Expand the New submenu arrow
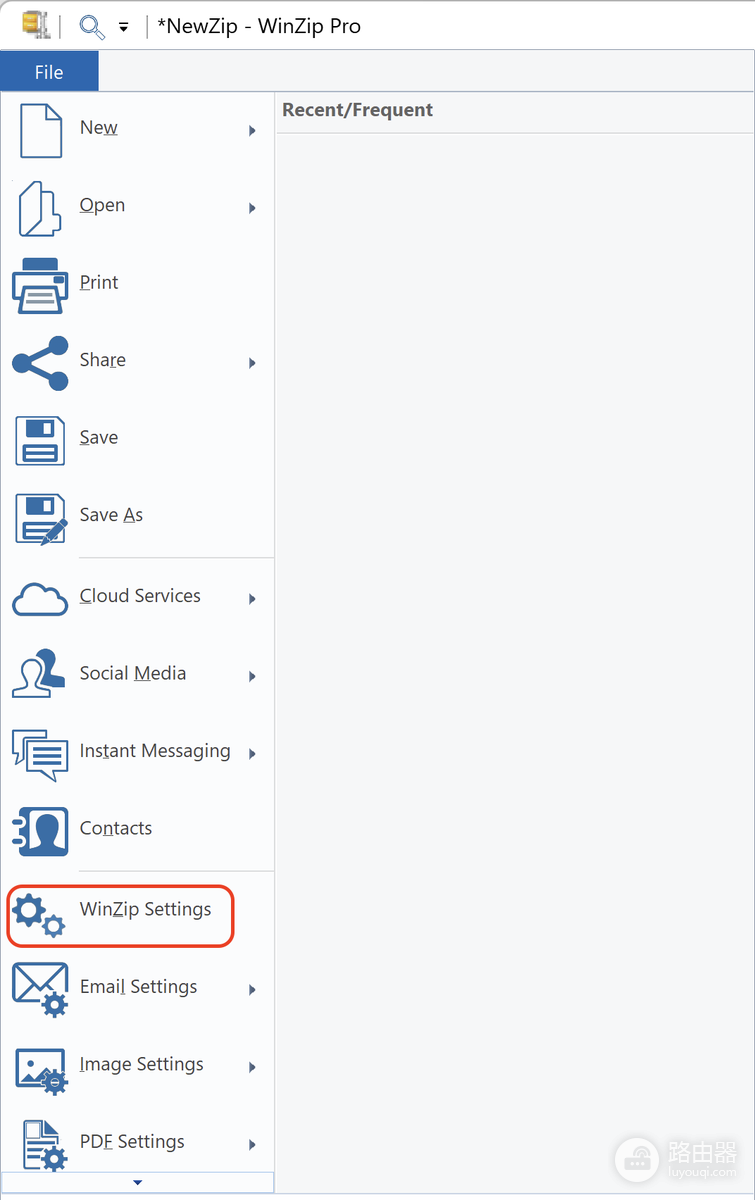Viewport: 755px width, 1200px height. coord(252,131)
